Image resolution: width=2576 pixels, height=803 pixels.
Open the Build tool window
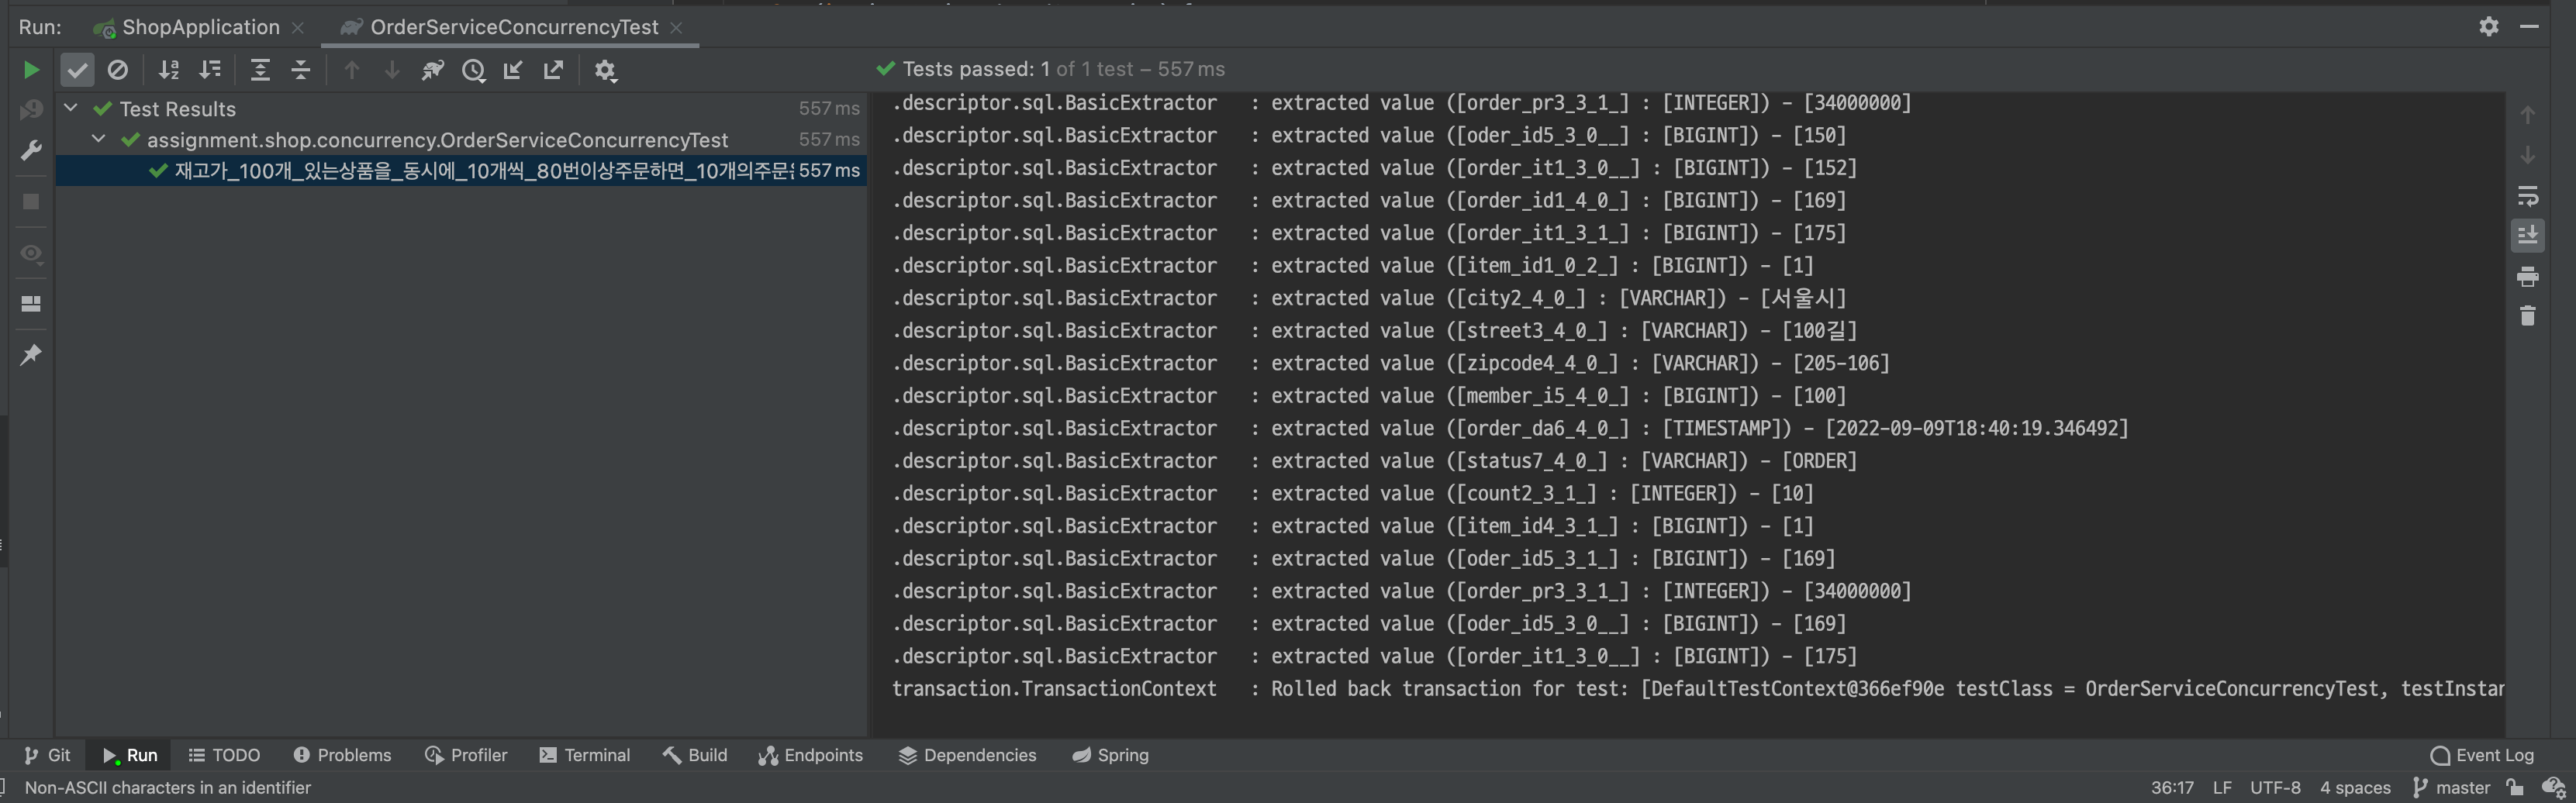(695, 755)
